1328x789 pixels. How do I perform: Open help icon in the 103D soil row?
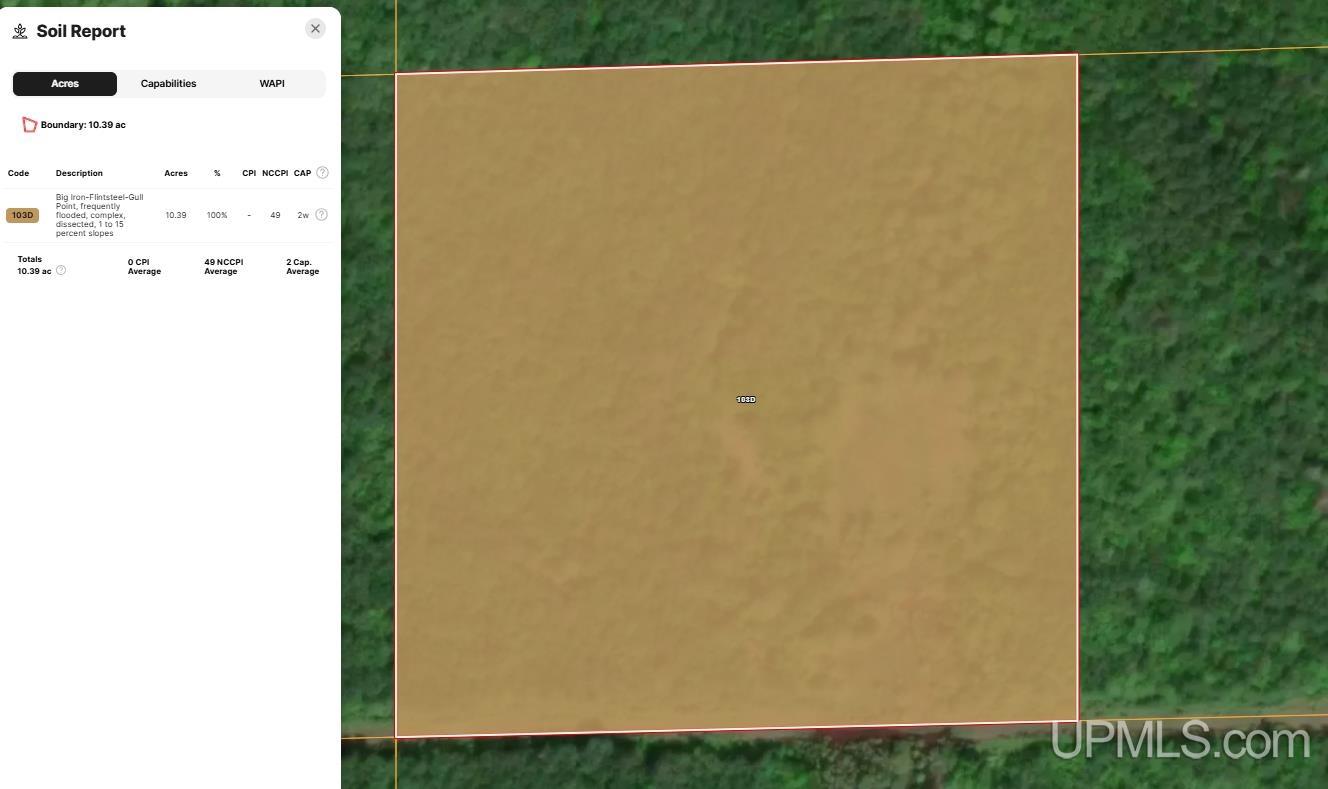coord(321,215)
